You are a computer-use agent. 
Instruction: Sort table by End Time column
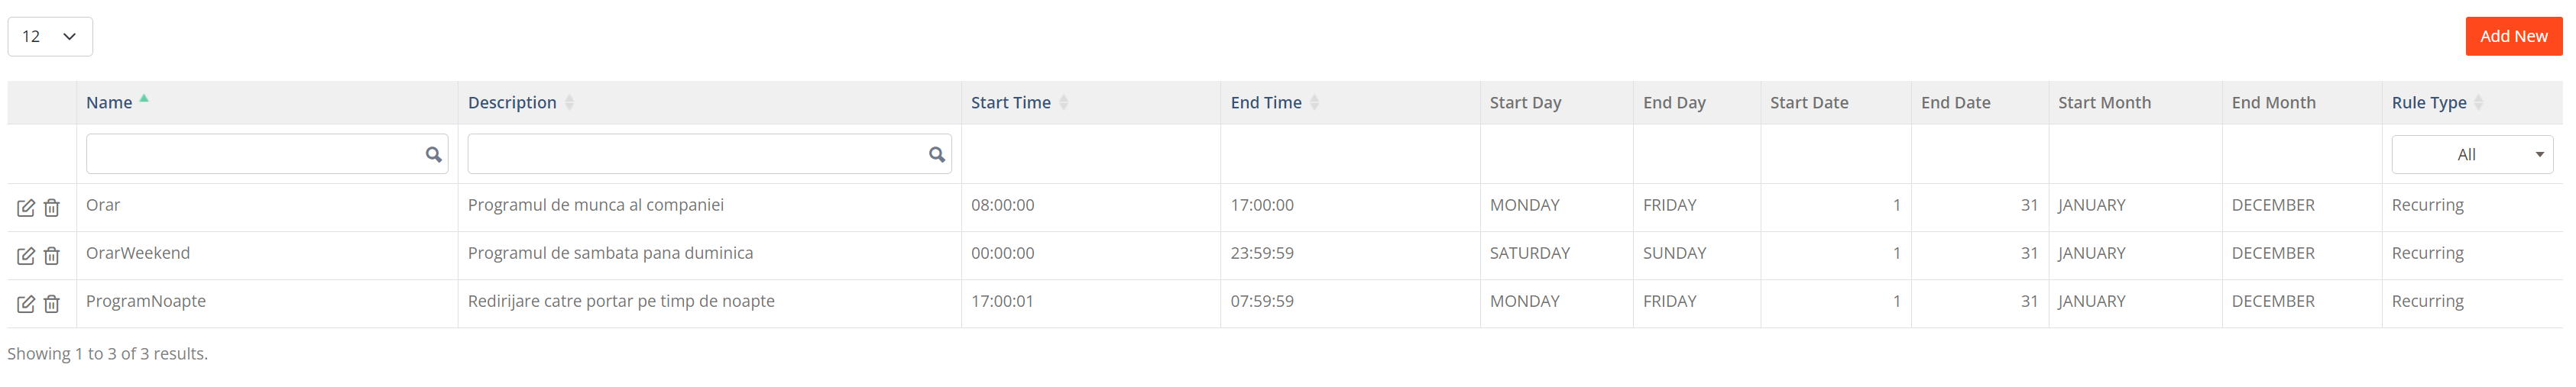point(1266,102)
